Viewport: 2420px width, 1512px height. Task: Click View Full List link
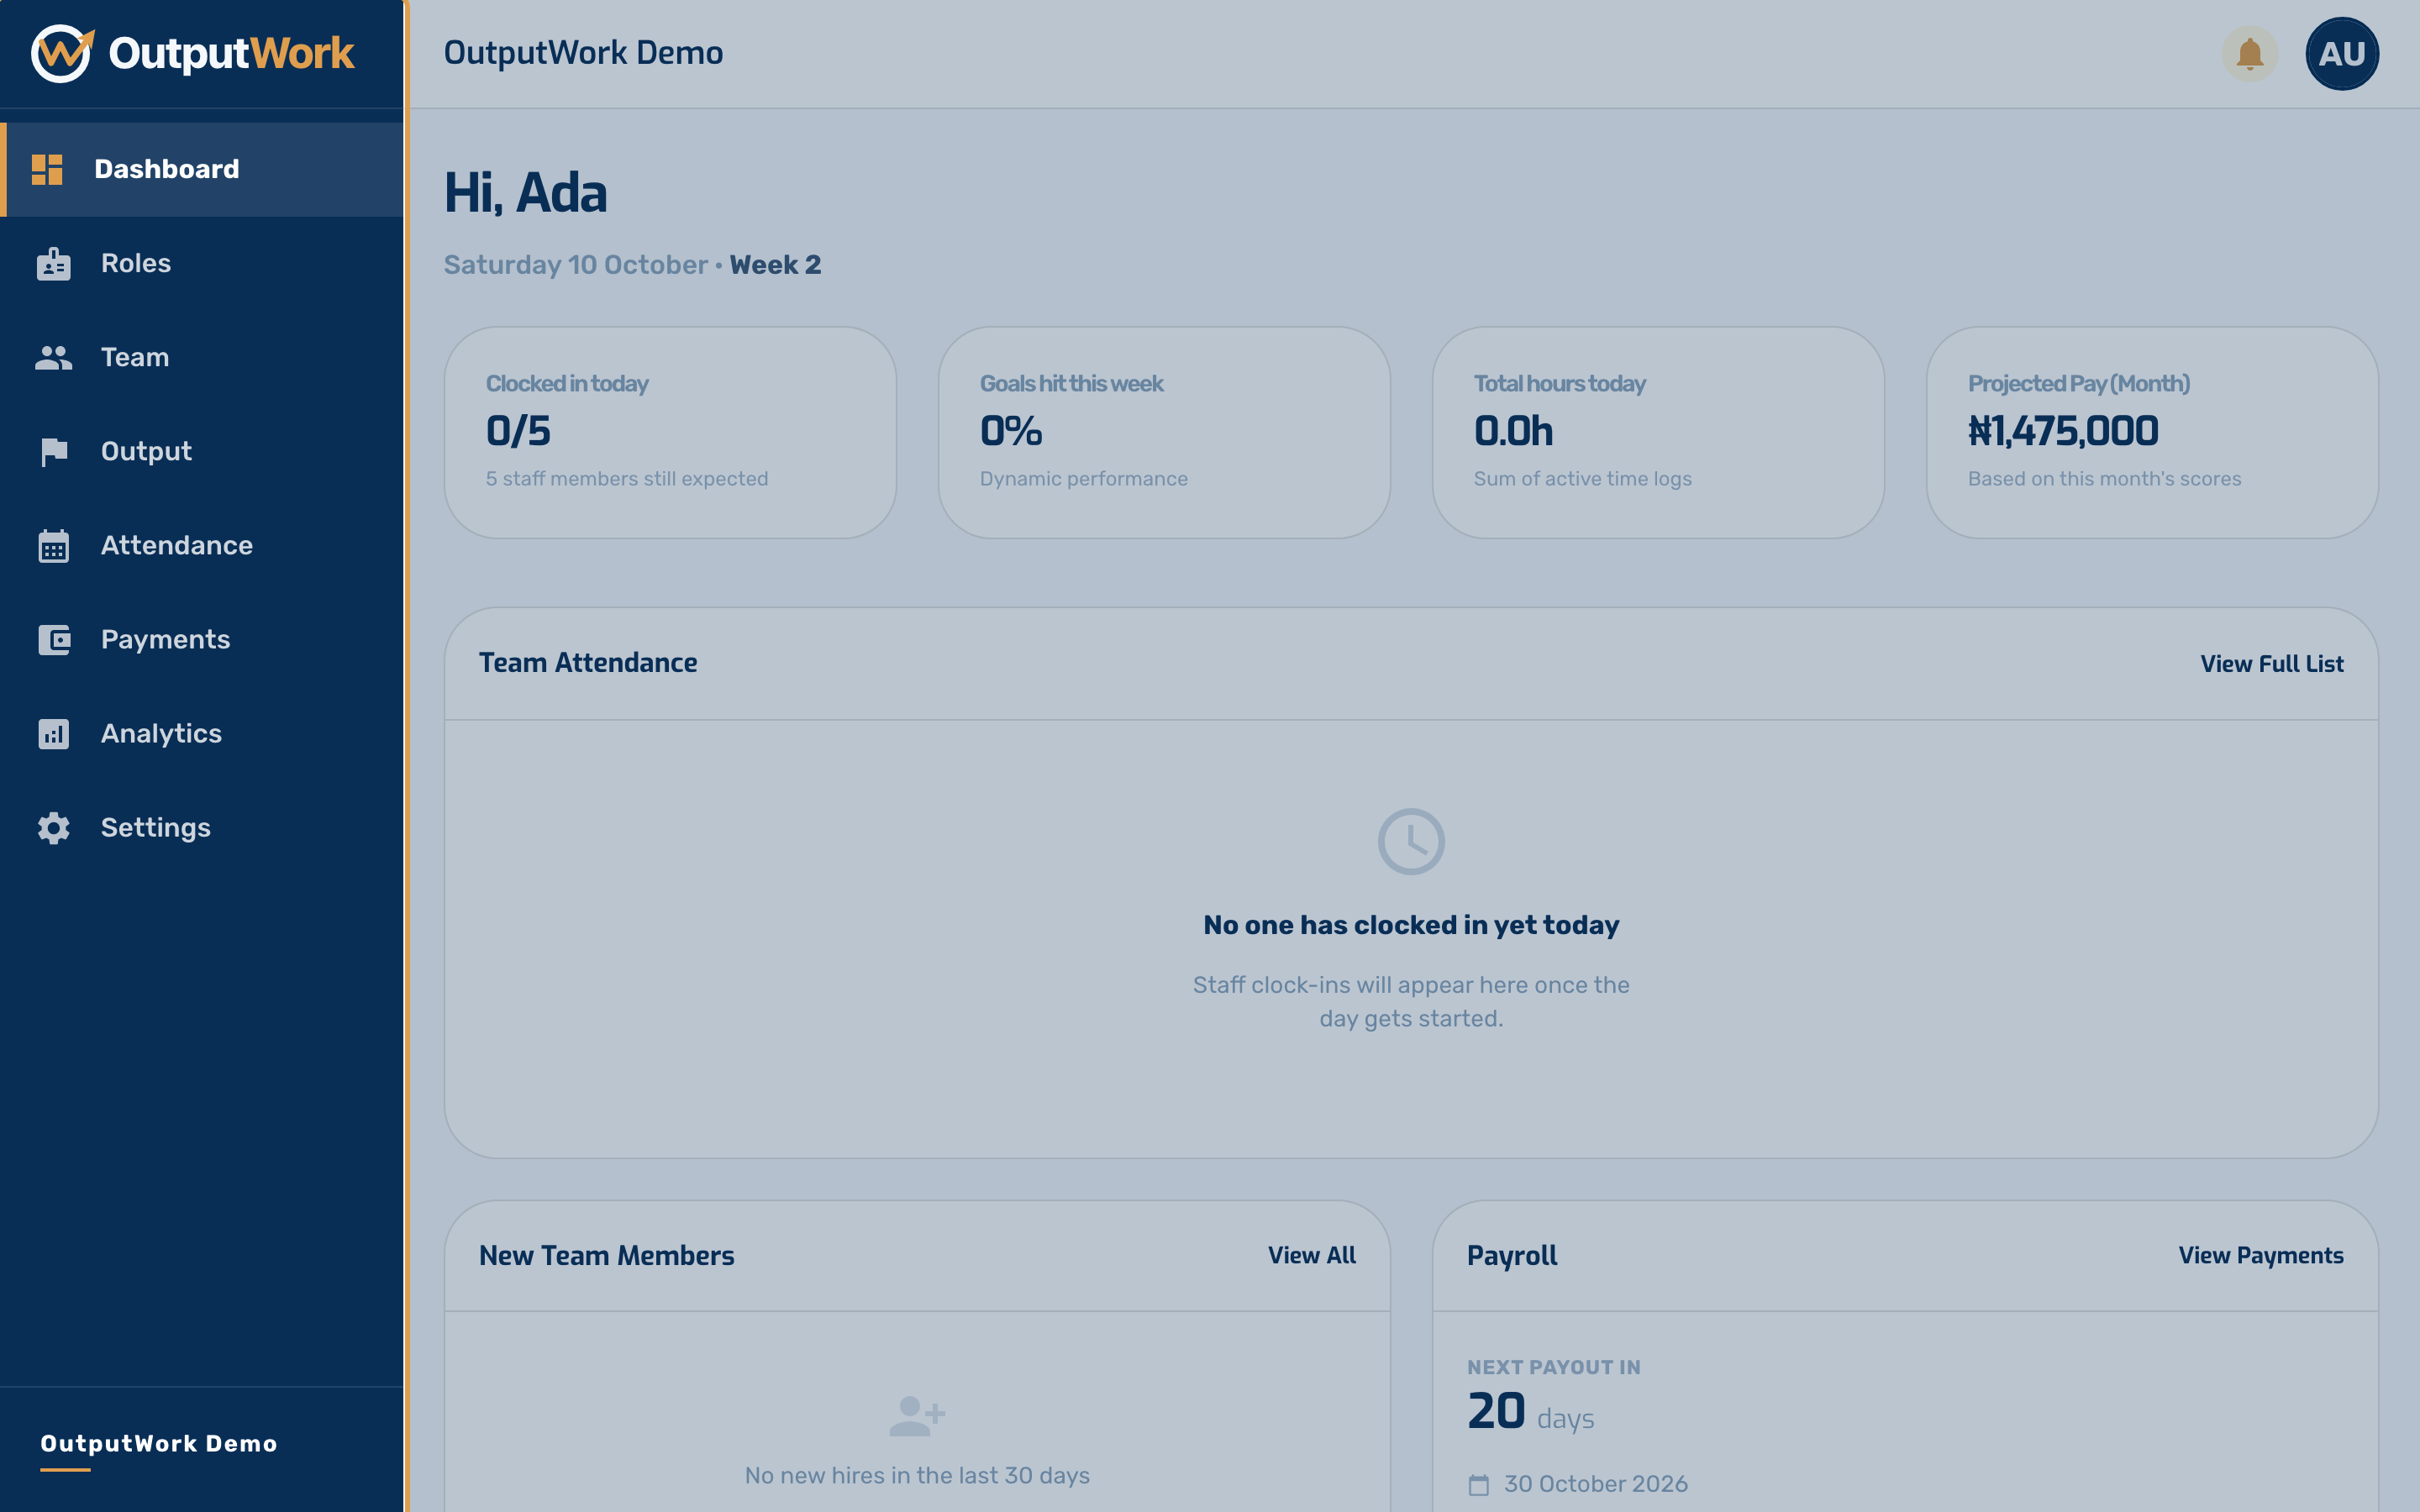[x=2271, y=664]
